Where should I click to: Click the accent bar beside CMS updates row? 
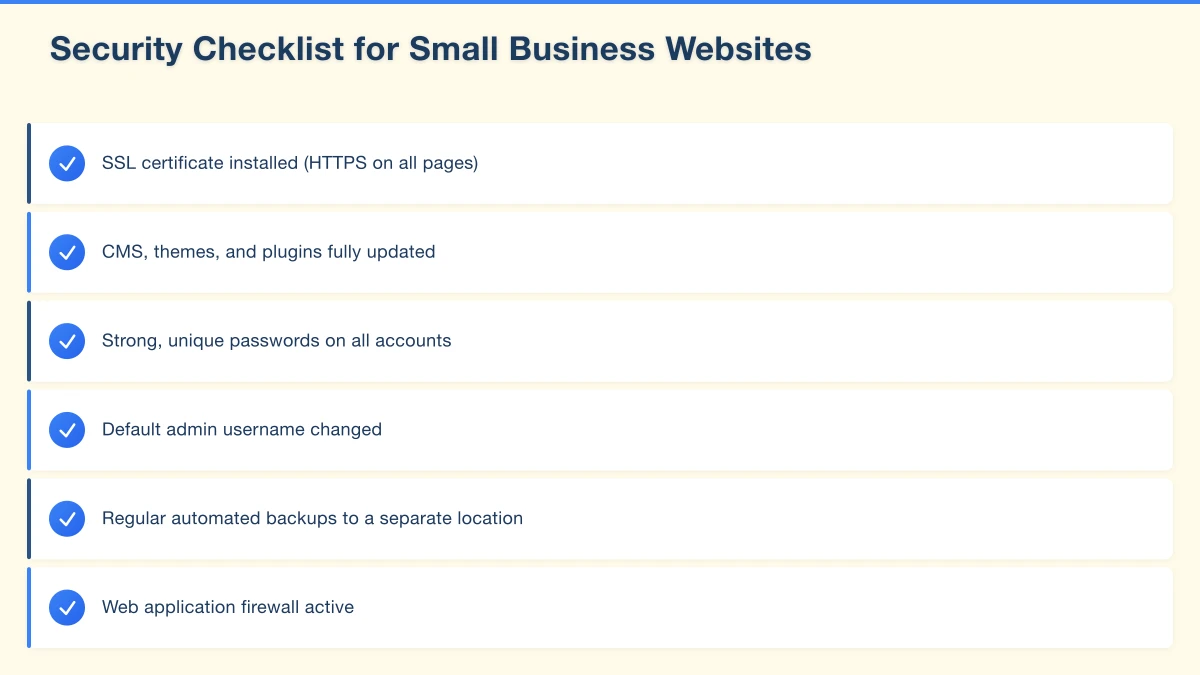click(x=29, y=252)
